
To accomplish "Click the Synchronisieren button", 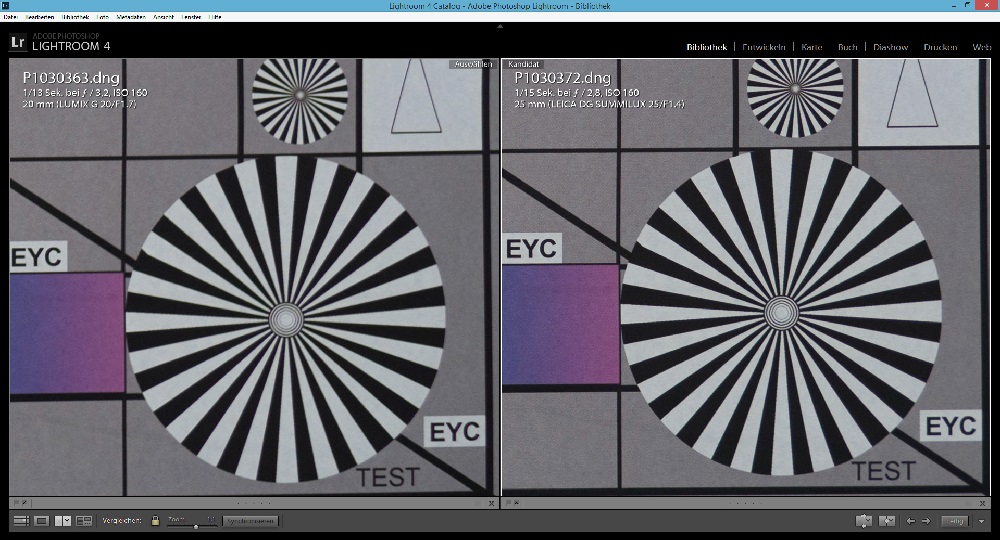I will pos(251,521).
